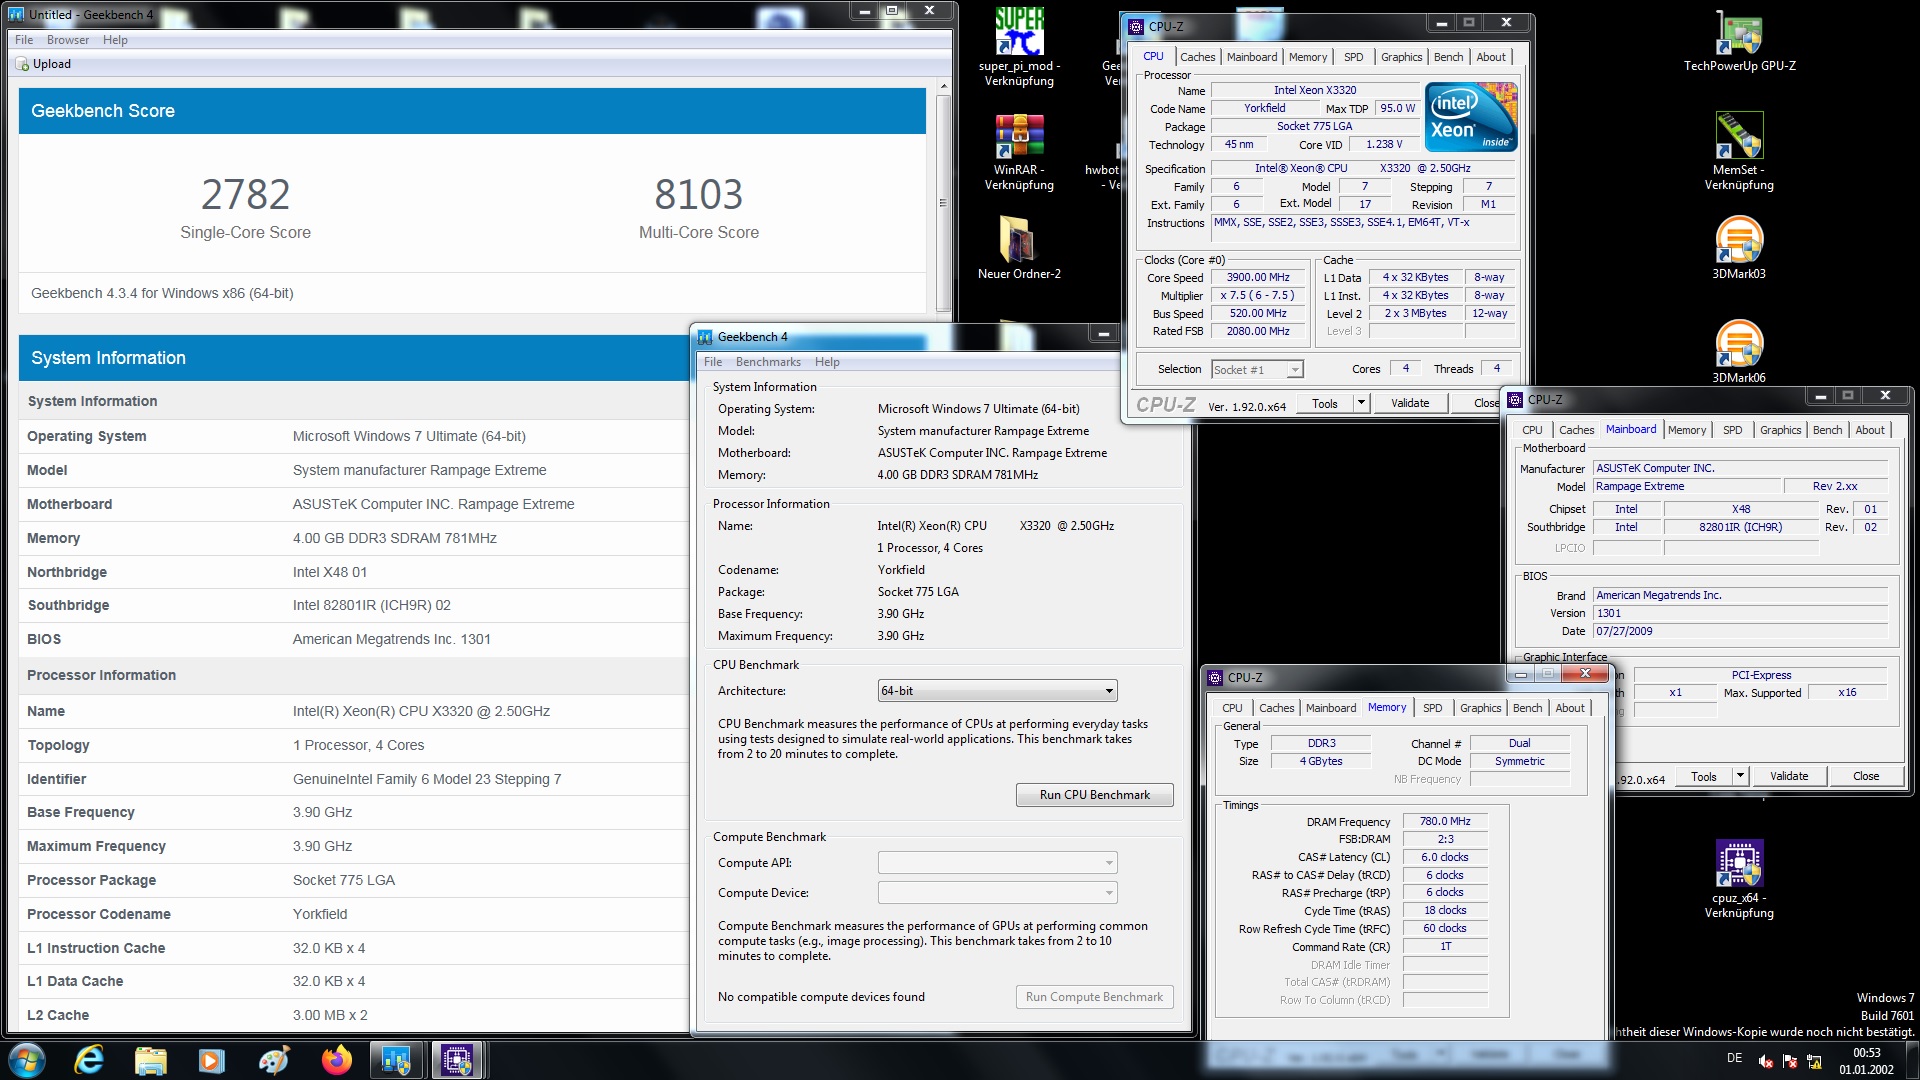The height and width of the screenshot is (1080, 1920).
Task: Click the network warning tray icon
Action: [1814, 1061]
